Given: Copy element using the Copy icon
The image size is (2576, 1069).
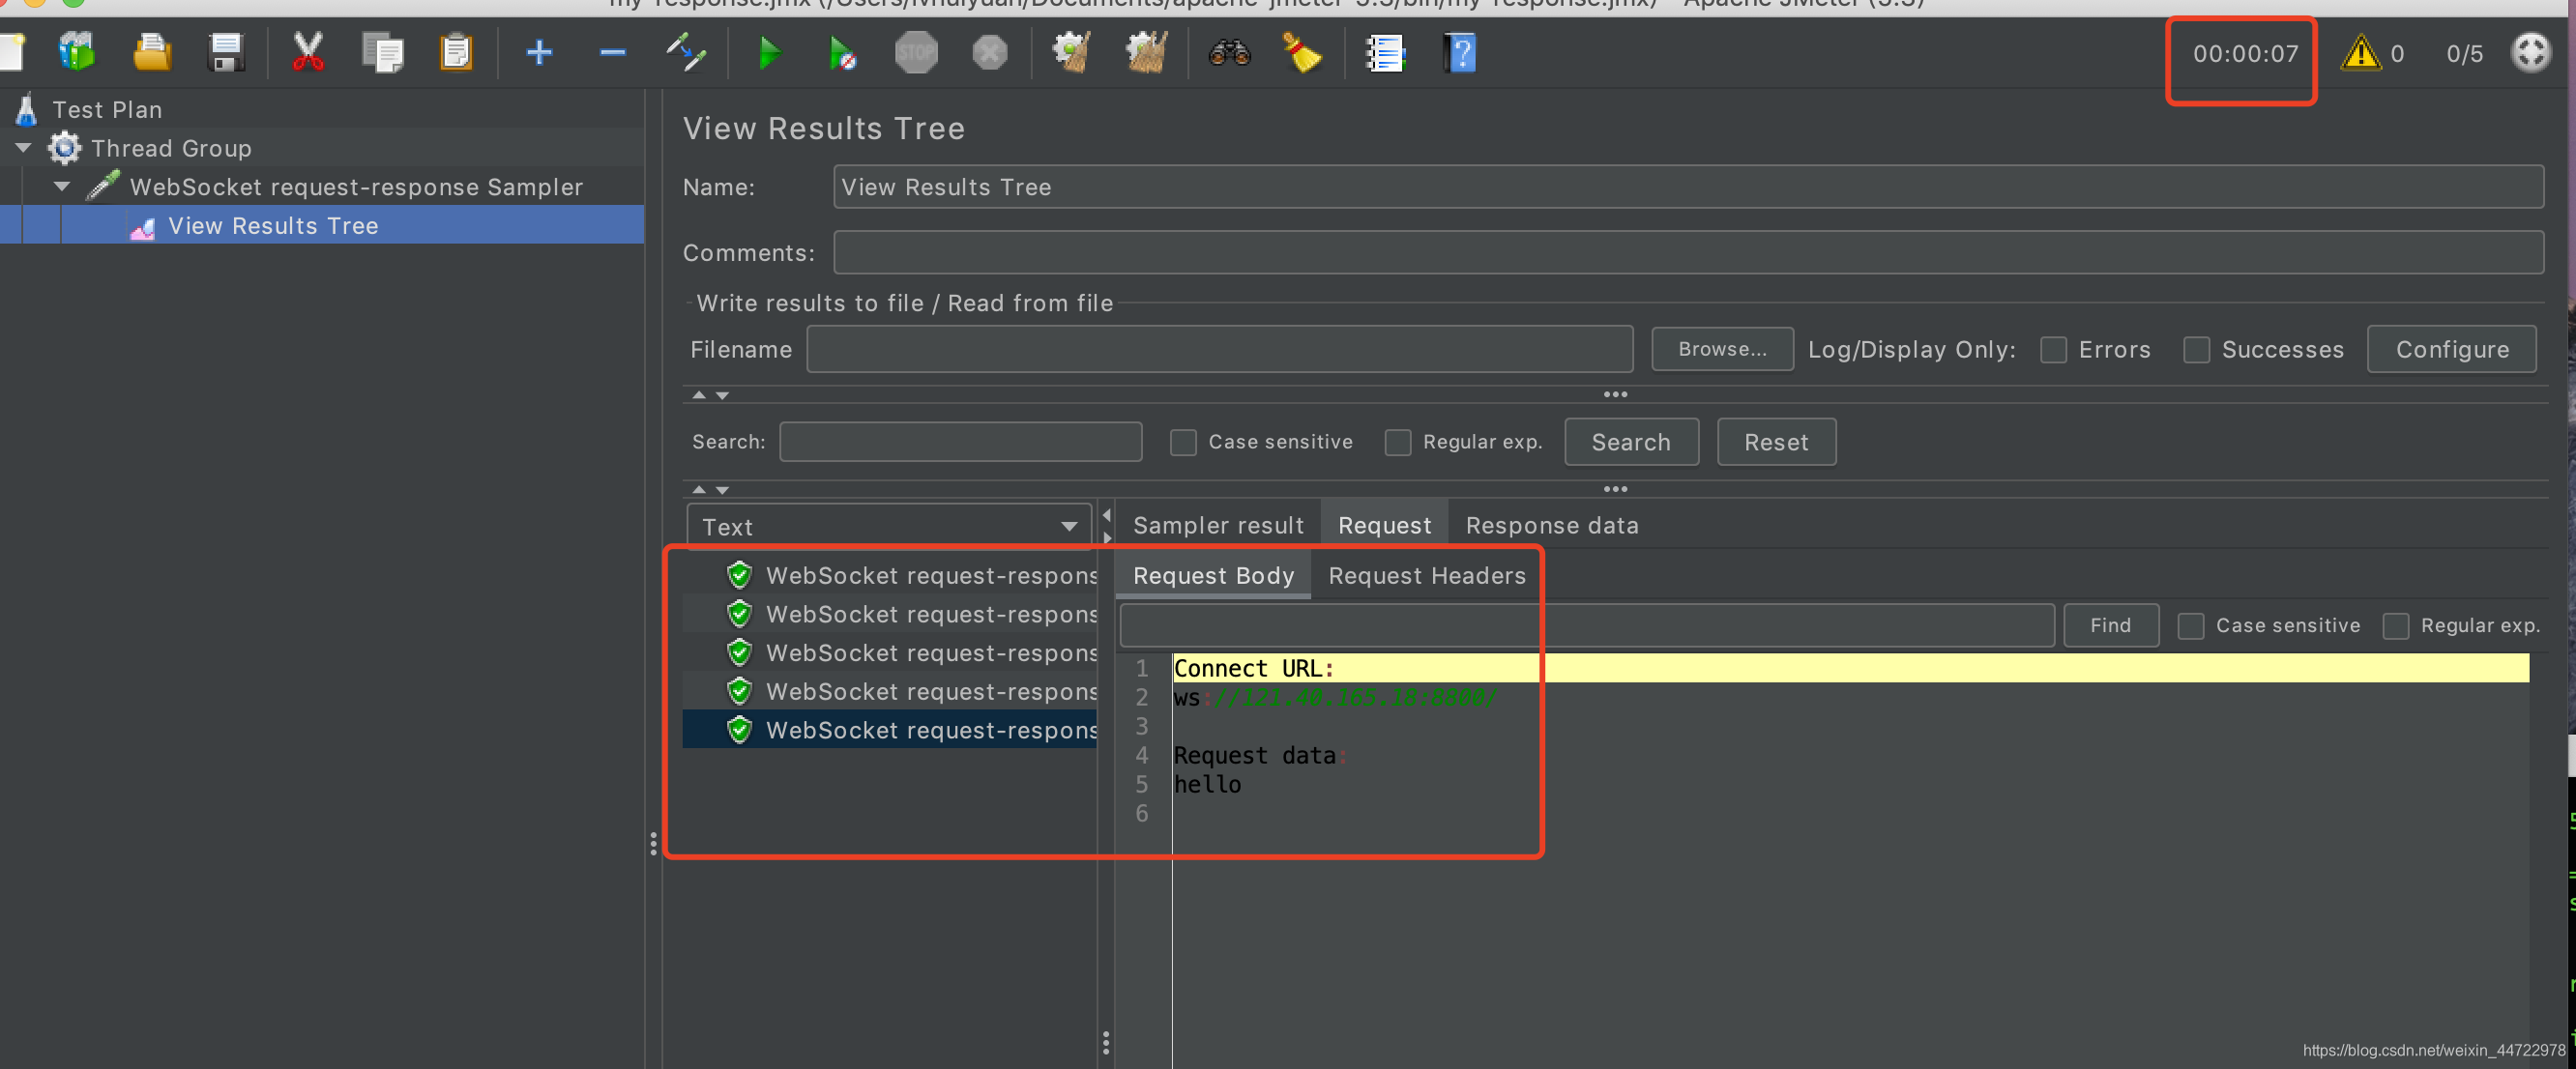Looking at the screenshot, I should point(382,52).
